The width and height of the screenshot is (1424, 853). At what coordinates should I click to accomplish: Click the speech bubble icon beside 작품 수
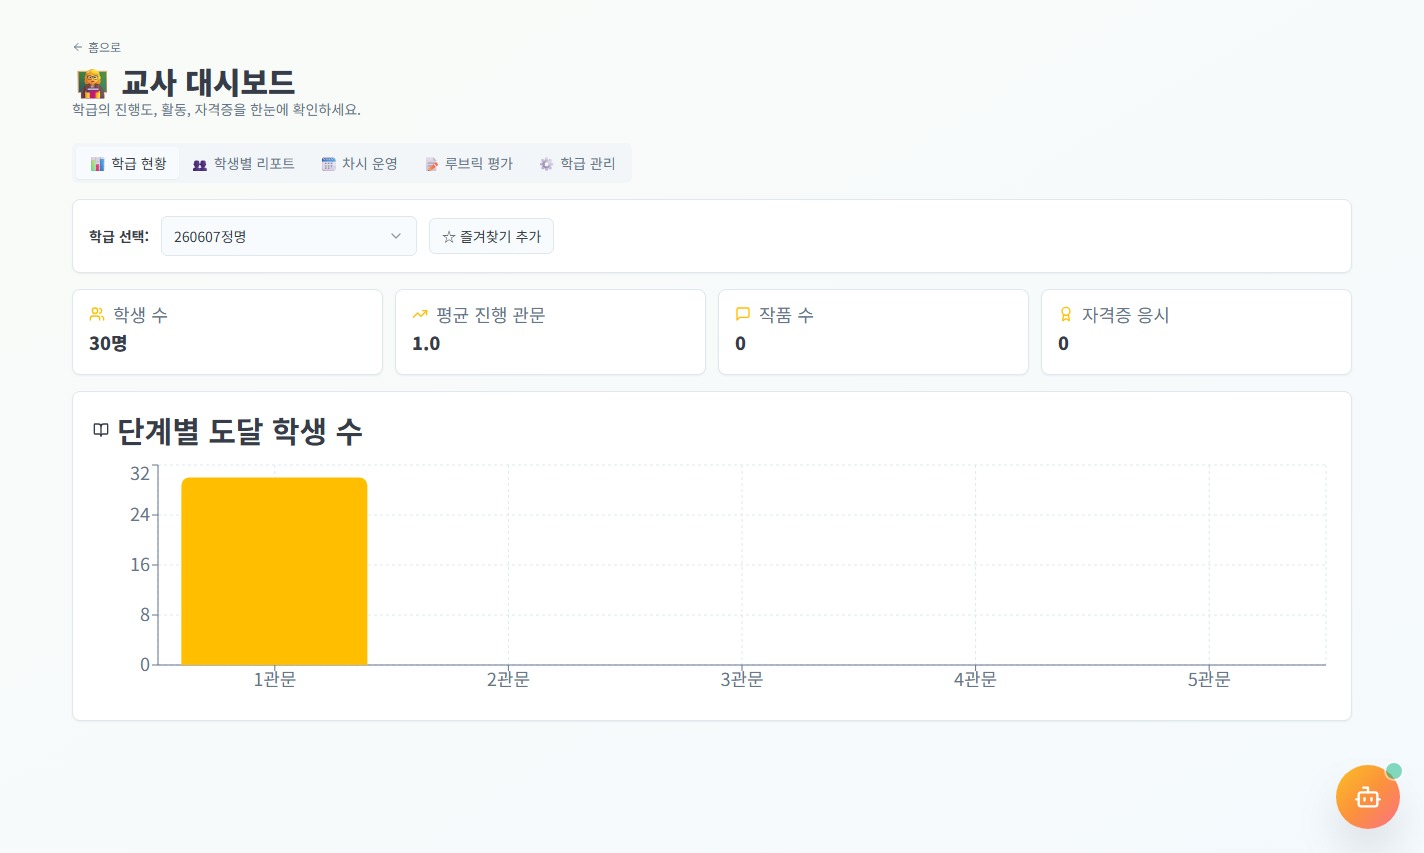(743, 314)
